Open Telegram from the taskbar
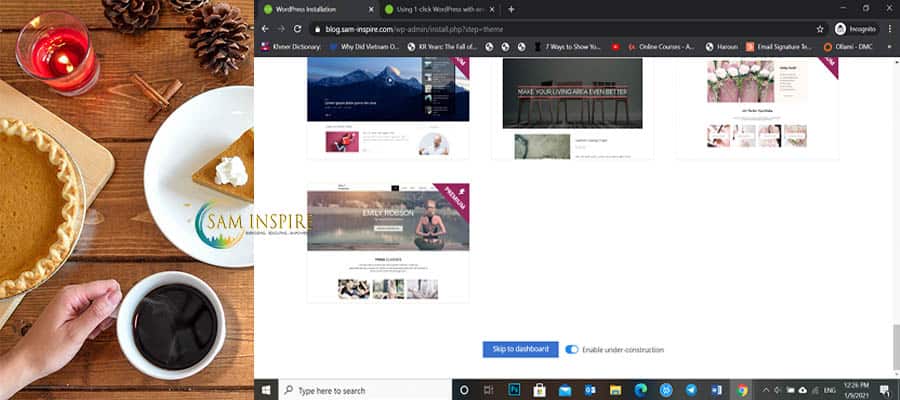The width and height of the screenshot is (900, 400). pyautogui.click(x=691, y=390)
